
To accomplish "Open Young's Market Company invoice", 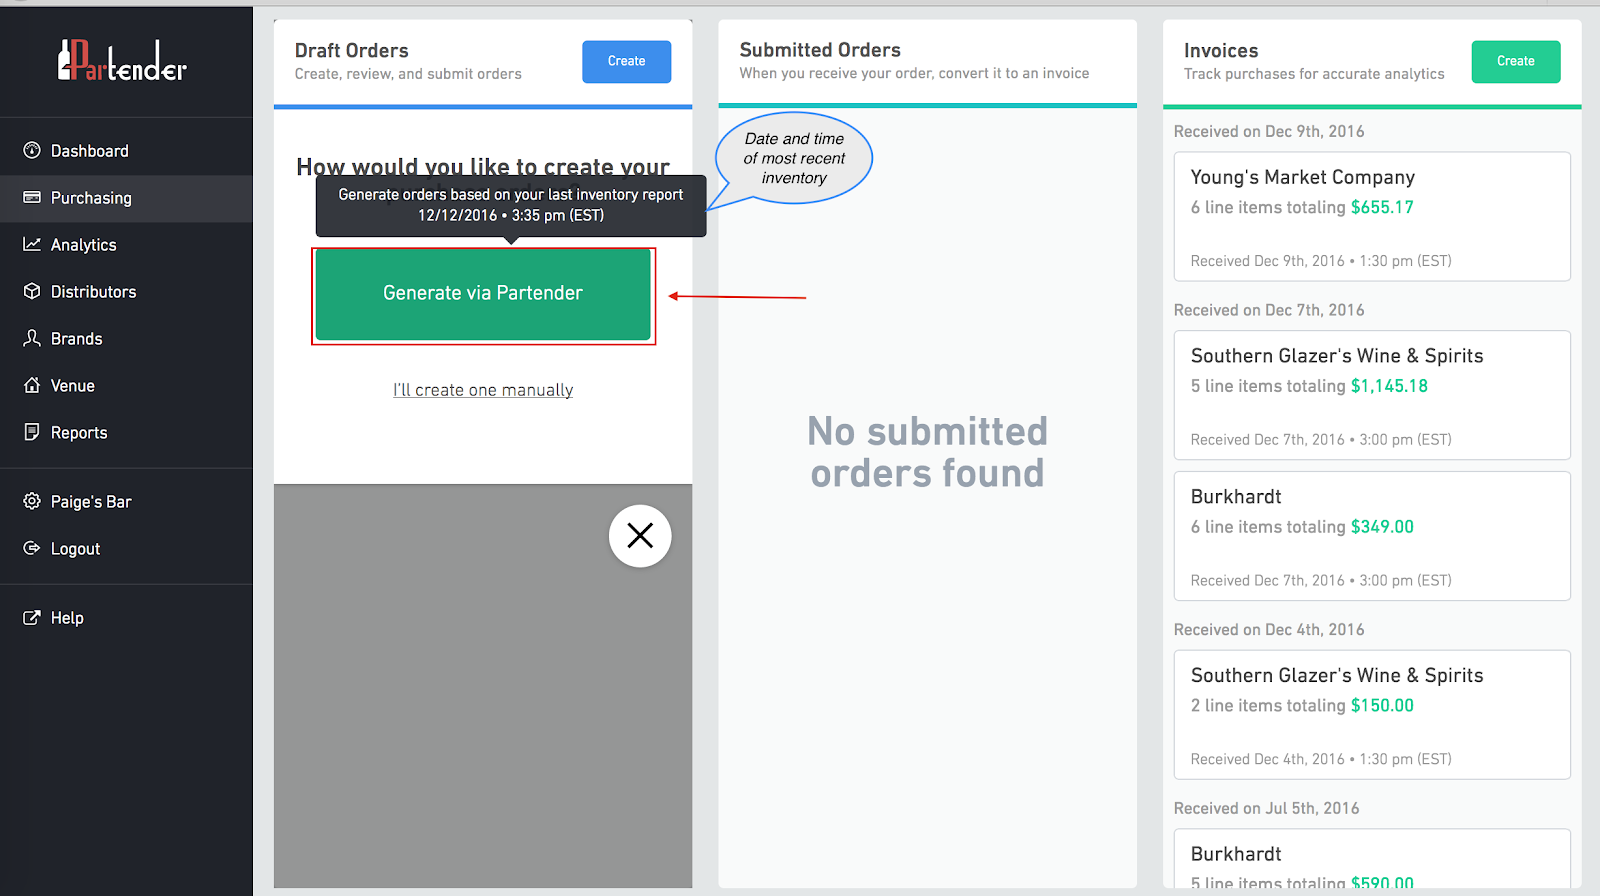I will 1372,217.
